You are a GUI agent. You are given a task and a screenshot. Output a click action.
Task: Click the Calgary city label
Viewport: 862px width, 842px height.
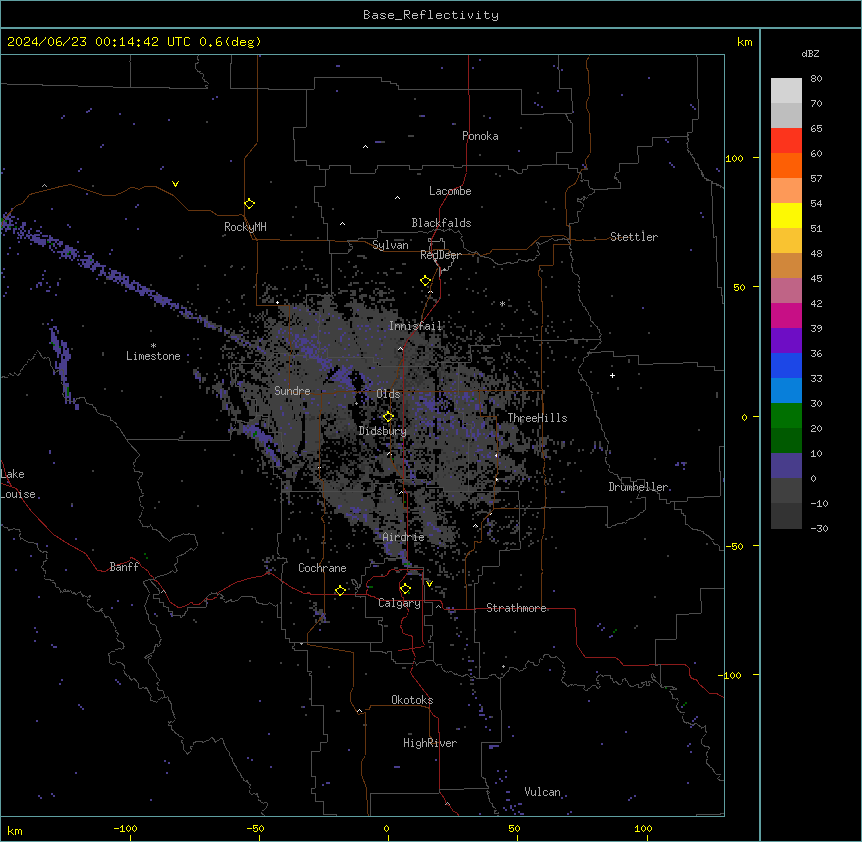(399, 603)
